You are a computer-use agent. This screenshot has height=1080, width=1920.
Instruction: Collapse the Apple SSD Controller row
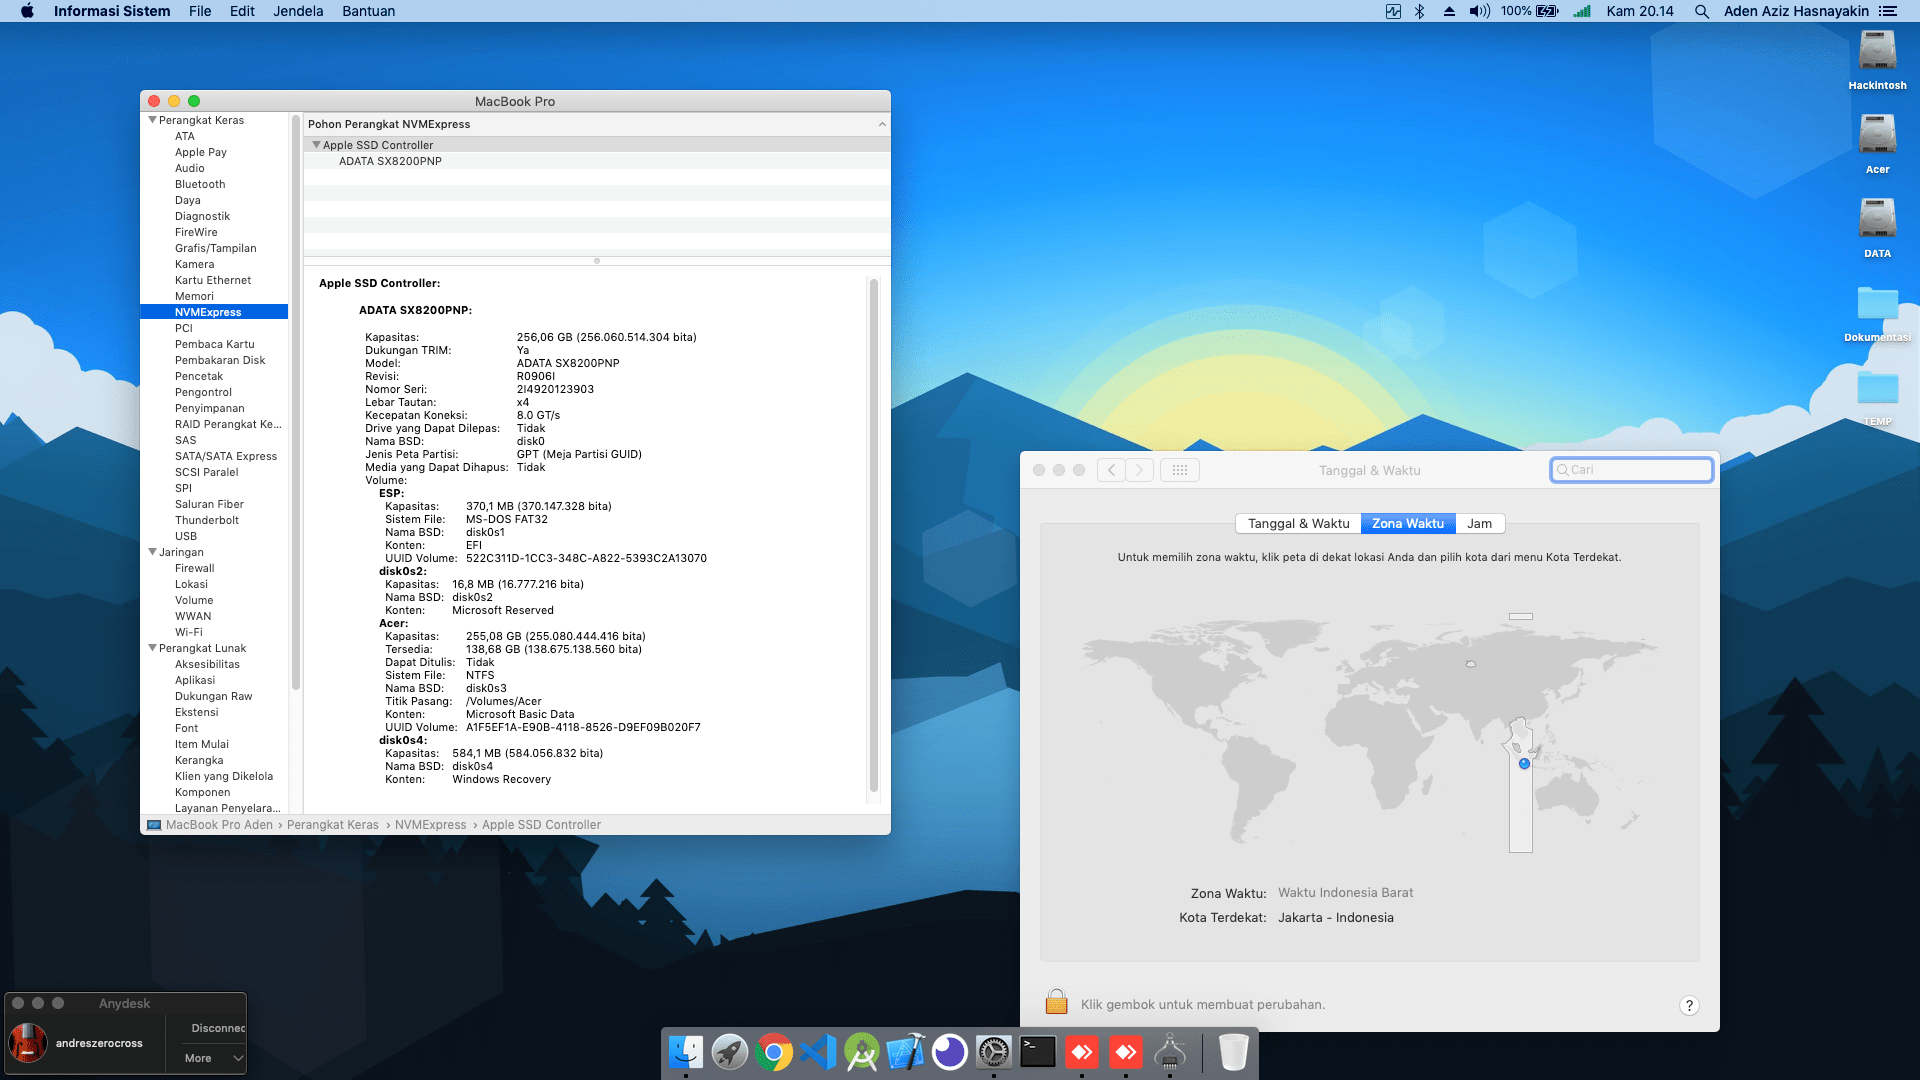click(316, 145)
